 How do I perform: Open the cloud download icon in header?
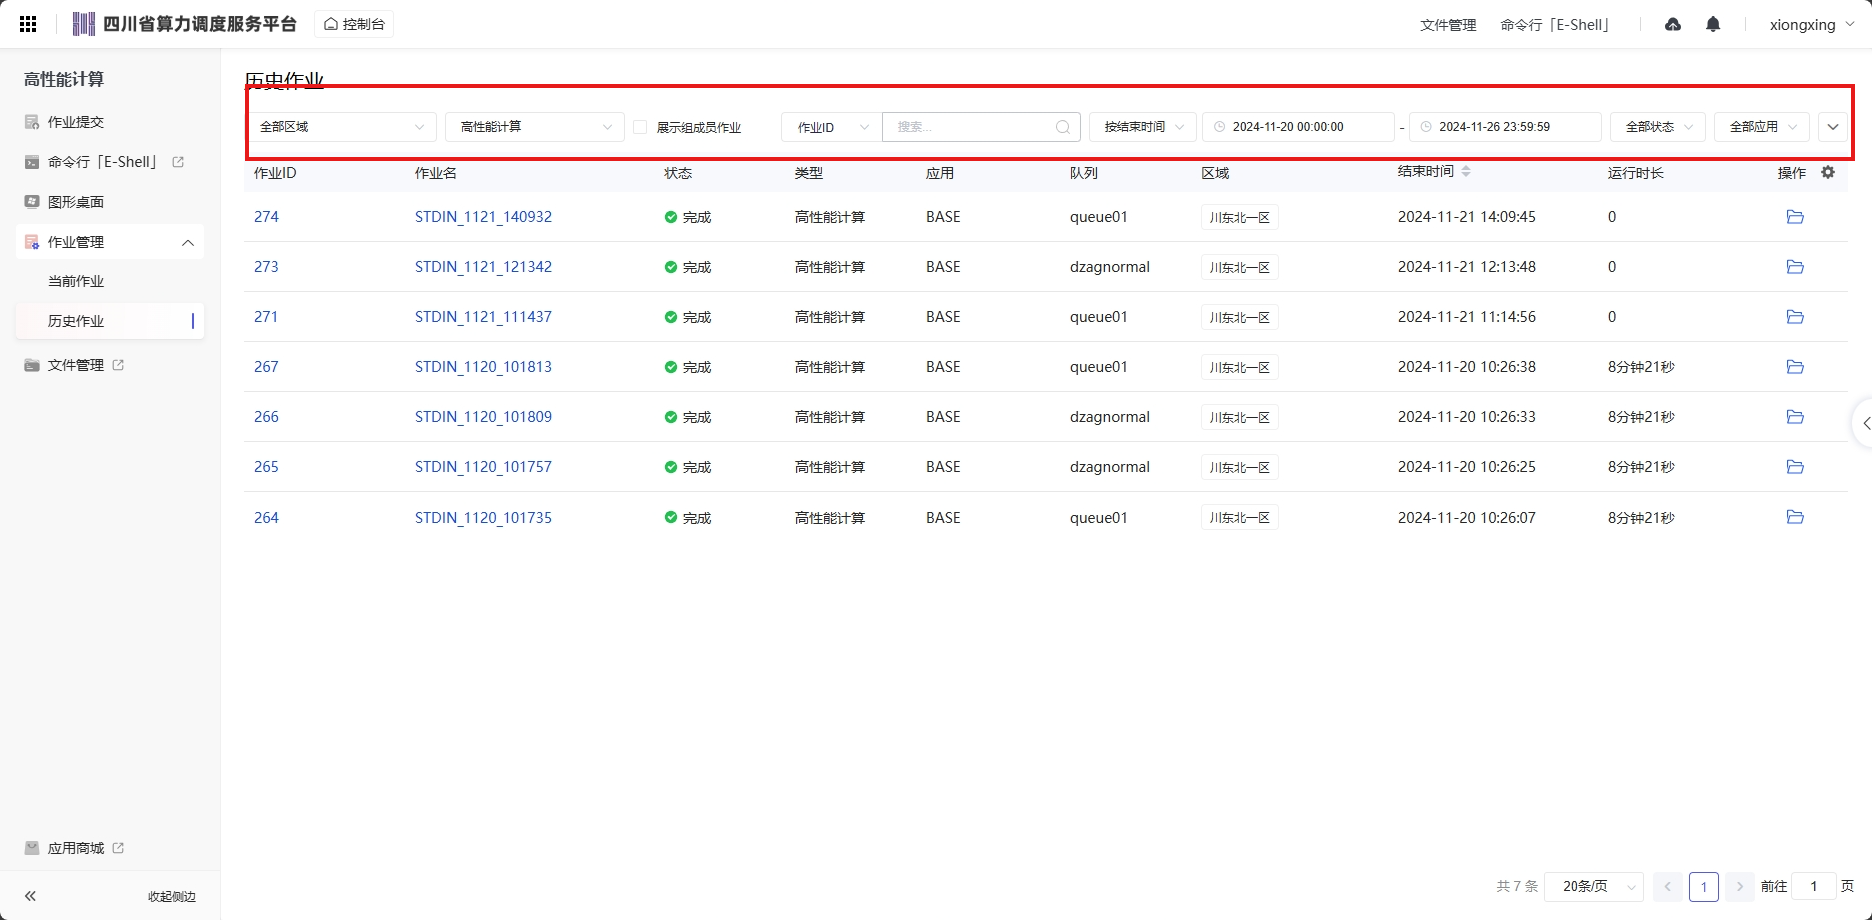click(1673, 24)
